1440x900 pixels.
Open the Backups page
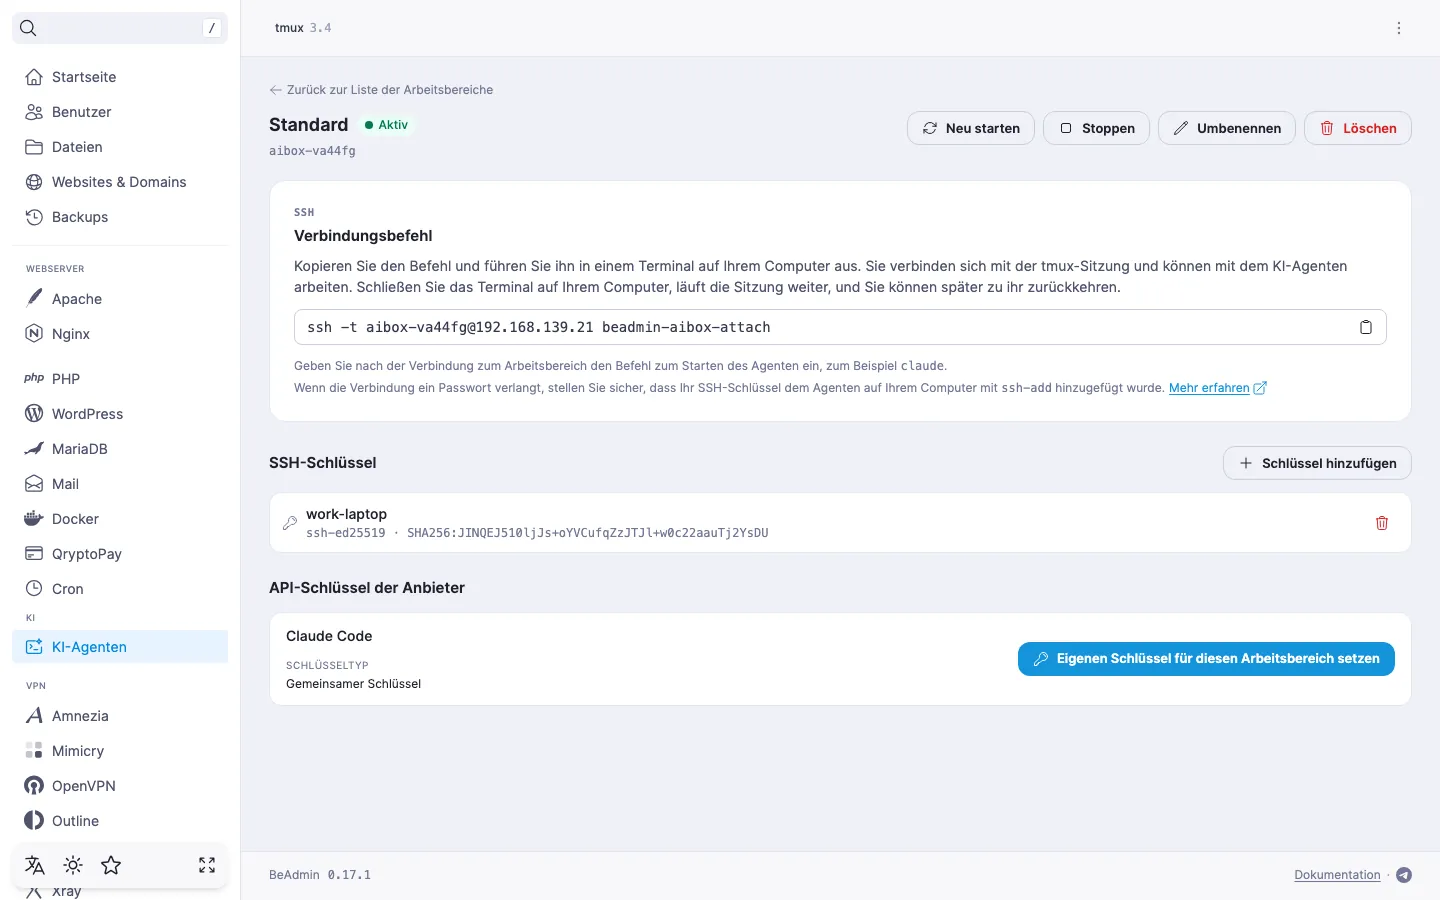tap(120, 217)
